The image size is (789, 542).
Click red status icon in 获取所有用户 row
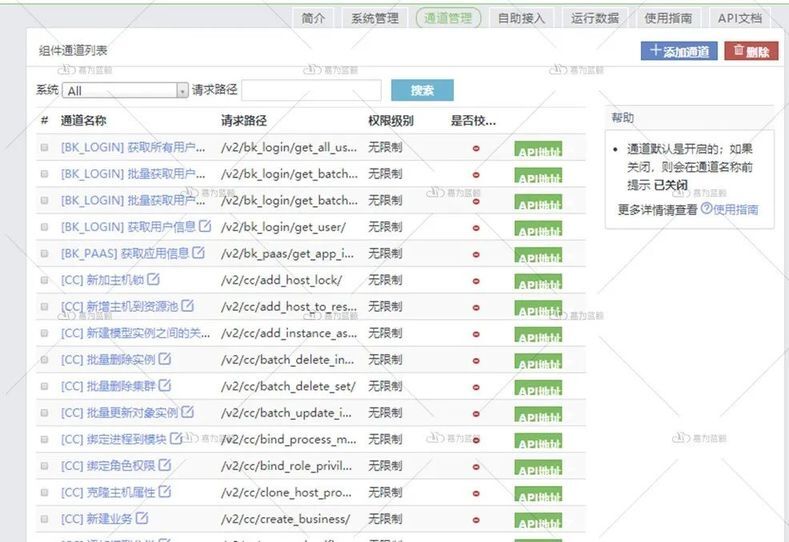[x=476, y=148]
